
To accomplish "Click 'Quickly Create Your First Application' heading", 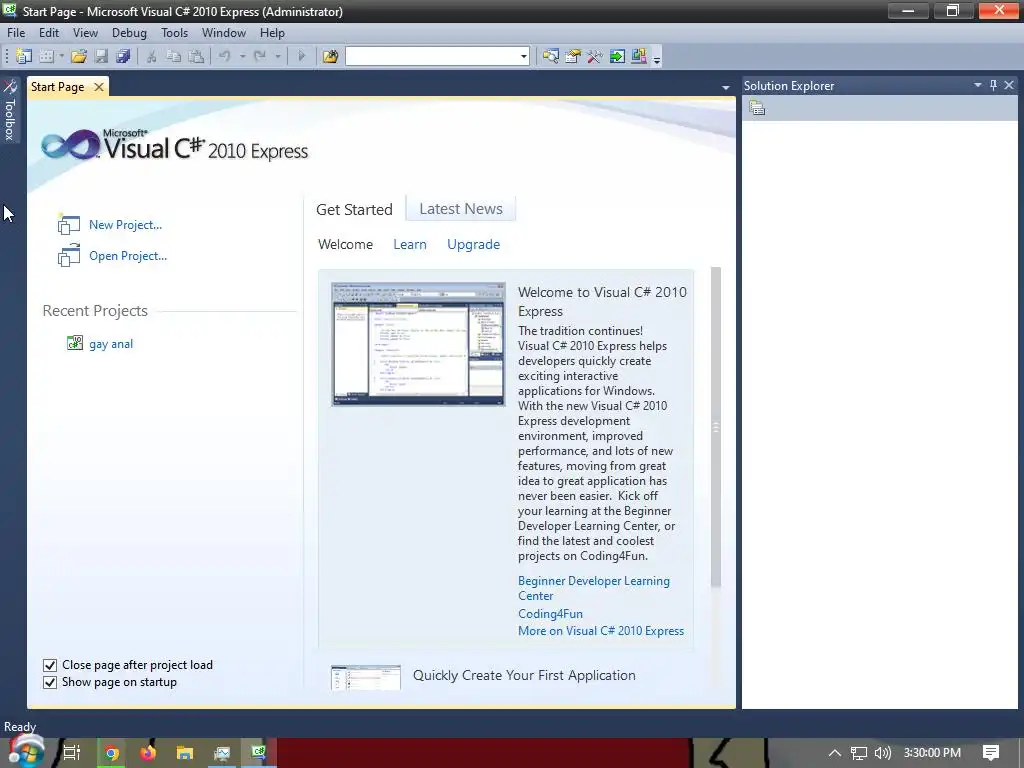I will (524, 675).
